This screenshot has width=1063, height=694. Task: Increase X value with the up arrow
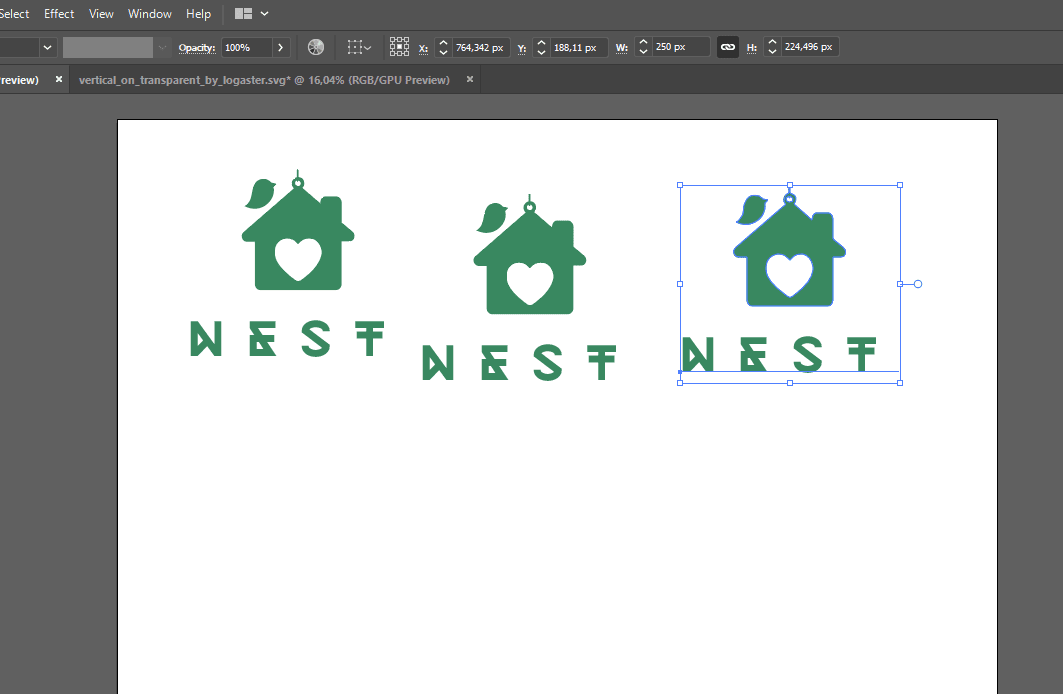pos(443,43)
